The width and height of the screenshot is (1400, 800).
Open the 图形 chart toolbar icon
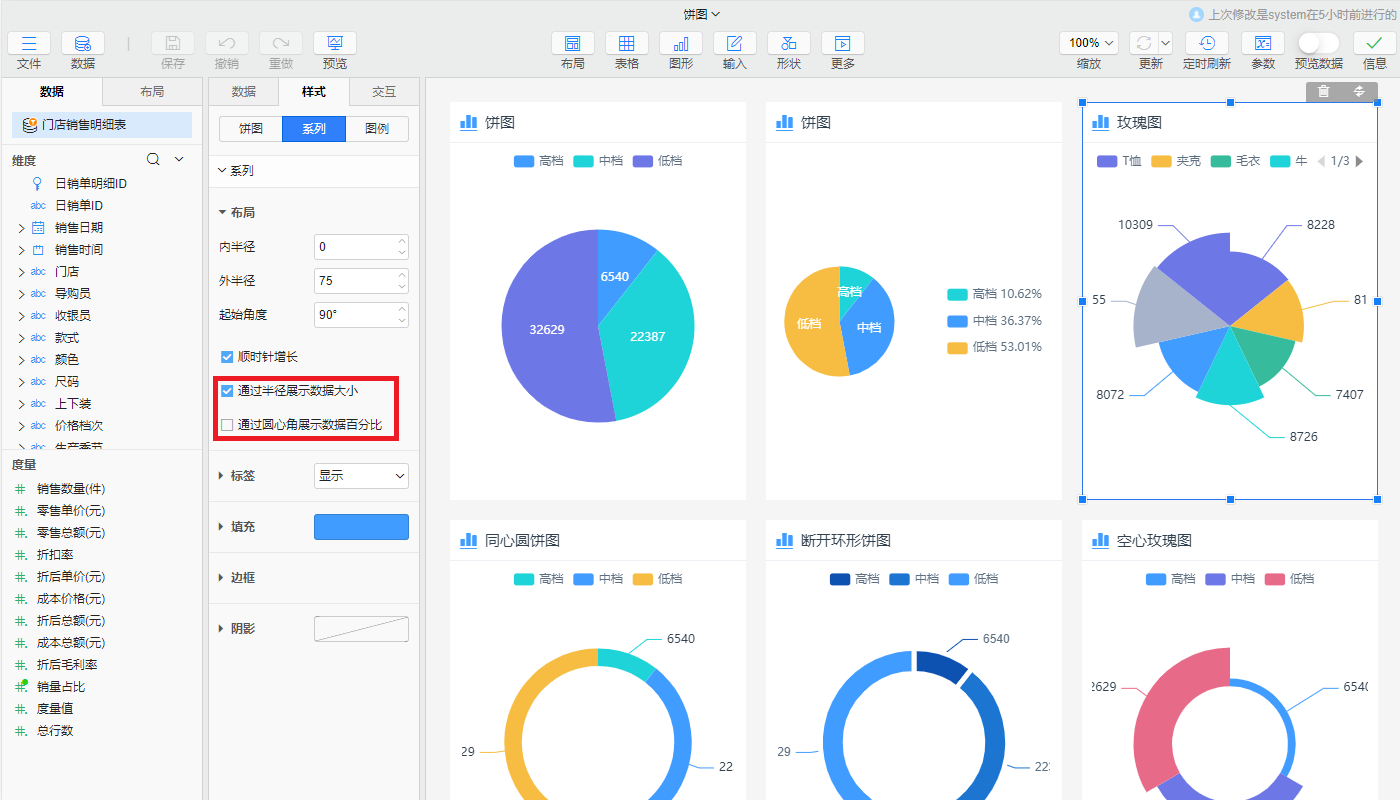coord(681,43)
